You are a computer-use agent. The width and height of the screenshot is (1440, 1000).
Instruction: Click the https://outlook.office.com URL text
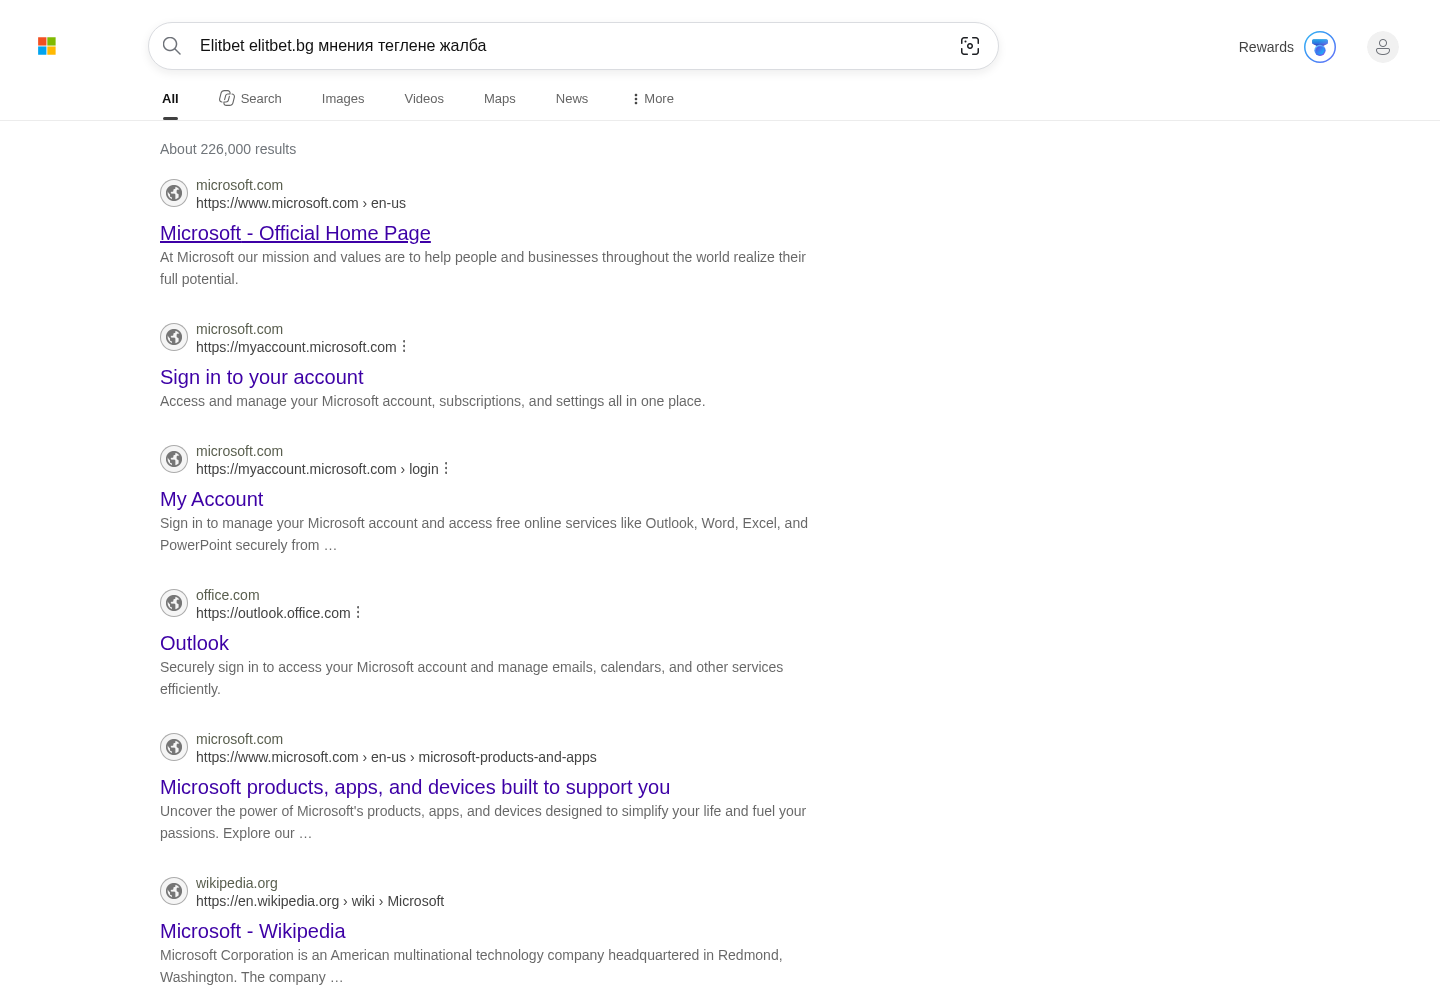(x=273, y=613)
